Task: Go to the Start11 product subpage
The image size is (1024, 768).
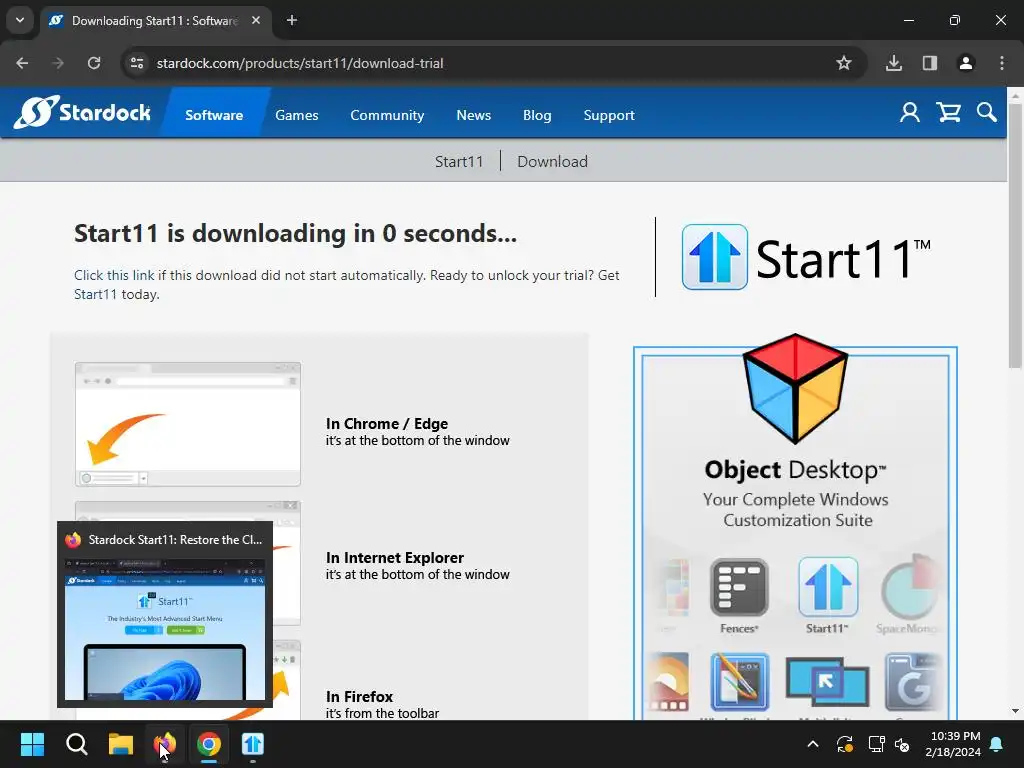Action: pos(459,161)
